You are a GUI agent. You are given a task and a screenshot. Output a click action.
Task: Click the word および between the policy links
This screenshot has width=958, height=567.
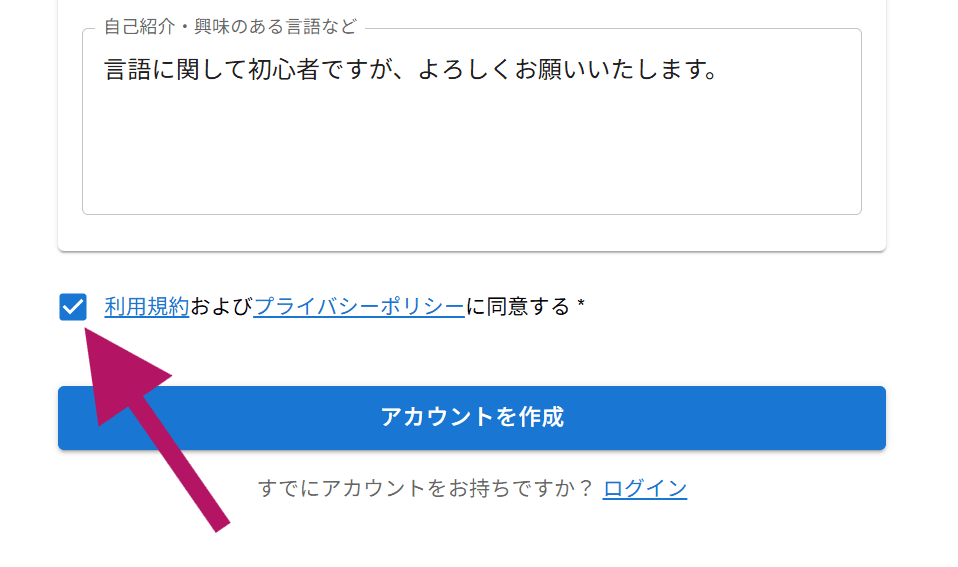pos(221,307)
